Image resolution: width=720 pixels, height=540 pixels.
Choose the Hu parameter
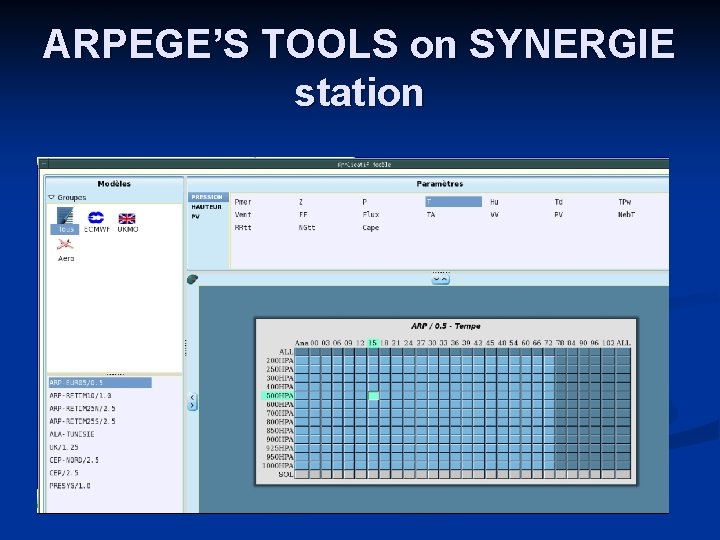tap(495, 202)
